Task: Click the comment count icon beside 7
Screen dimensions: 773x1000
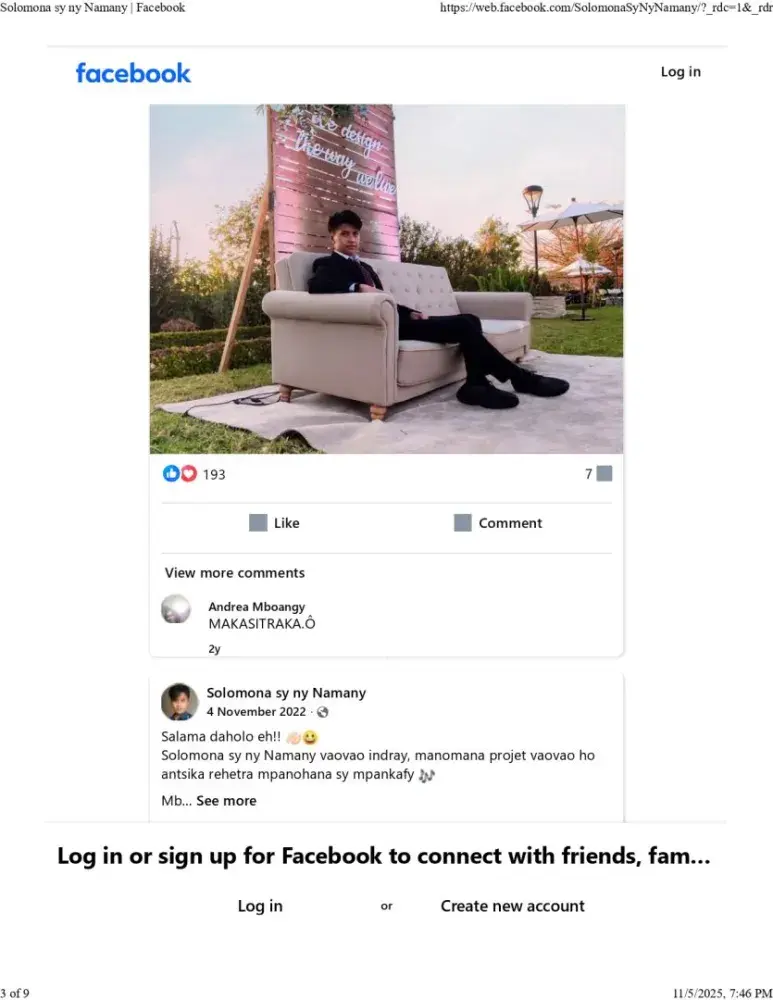Action: click(605, 473)
